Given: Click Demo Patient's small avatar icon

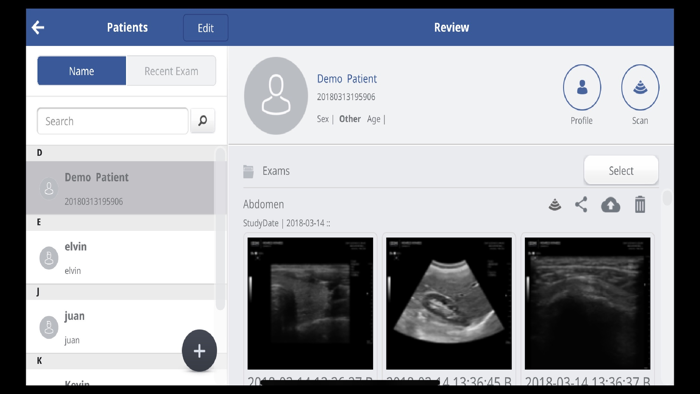Looking at the screenshot, I should coord(49,189).
